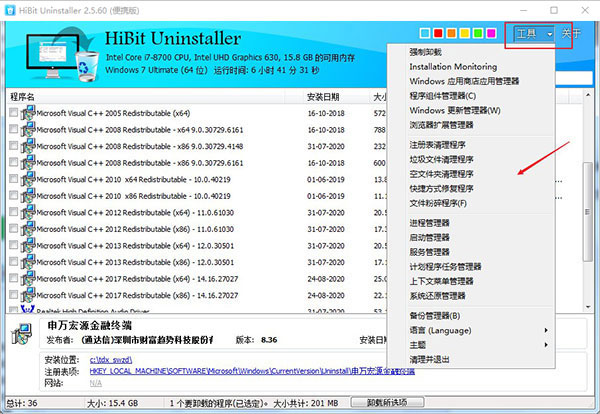Enable checkbox for Visual C++ 2017 Redistributable (x64)
This screenshot has width=600, height=414.
13,278
